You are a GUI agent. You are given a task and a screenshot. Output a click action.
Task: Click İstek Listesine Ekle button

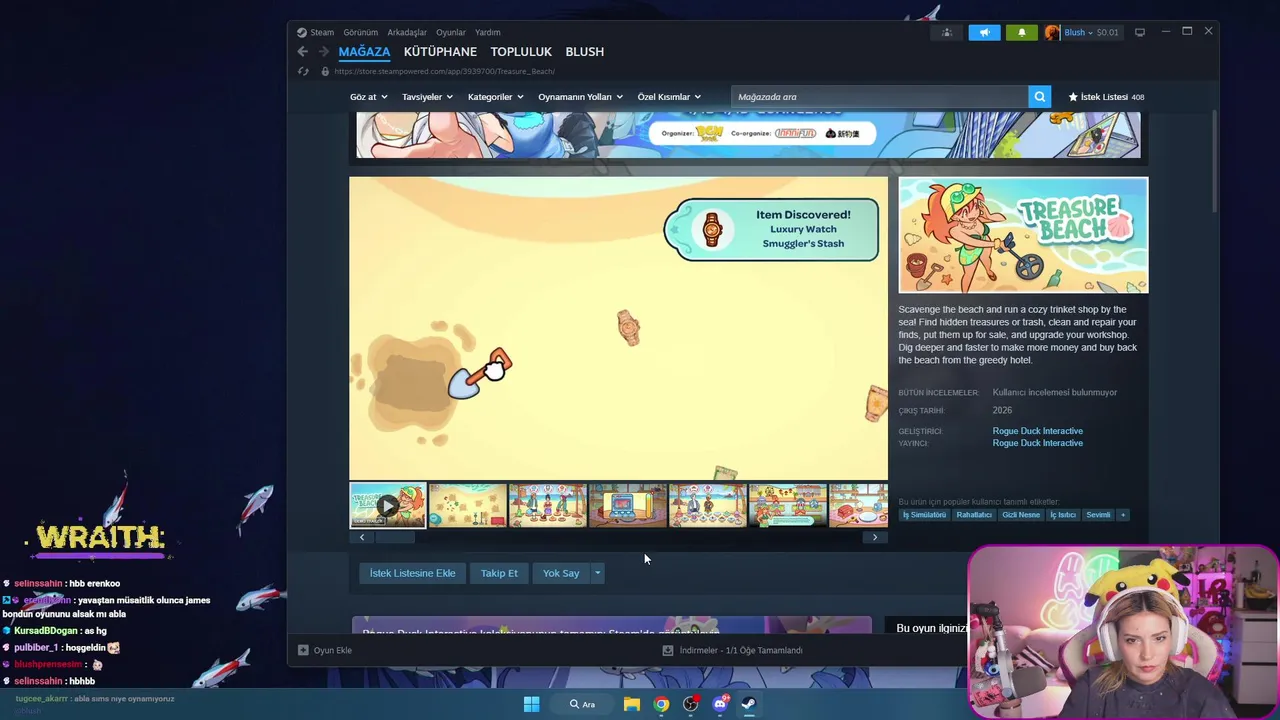(x=412, y=573)
